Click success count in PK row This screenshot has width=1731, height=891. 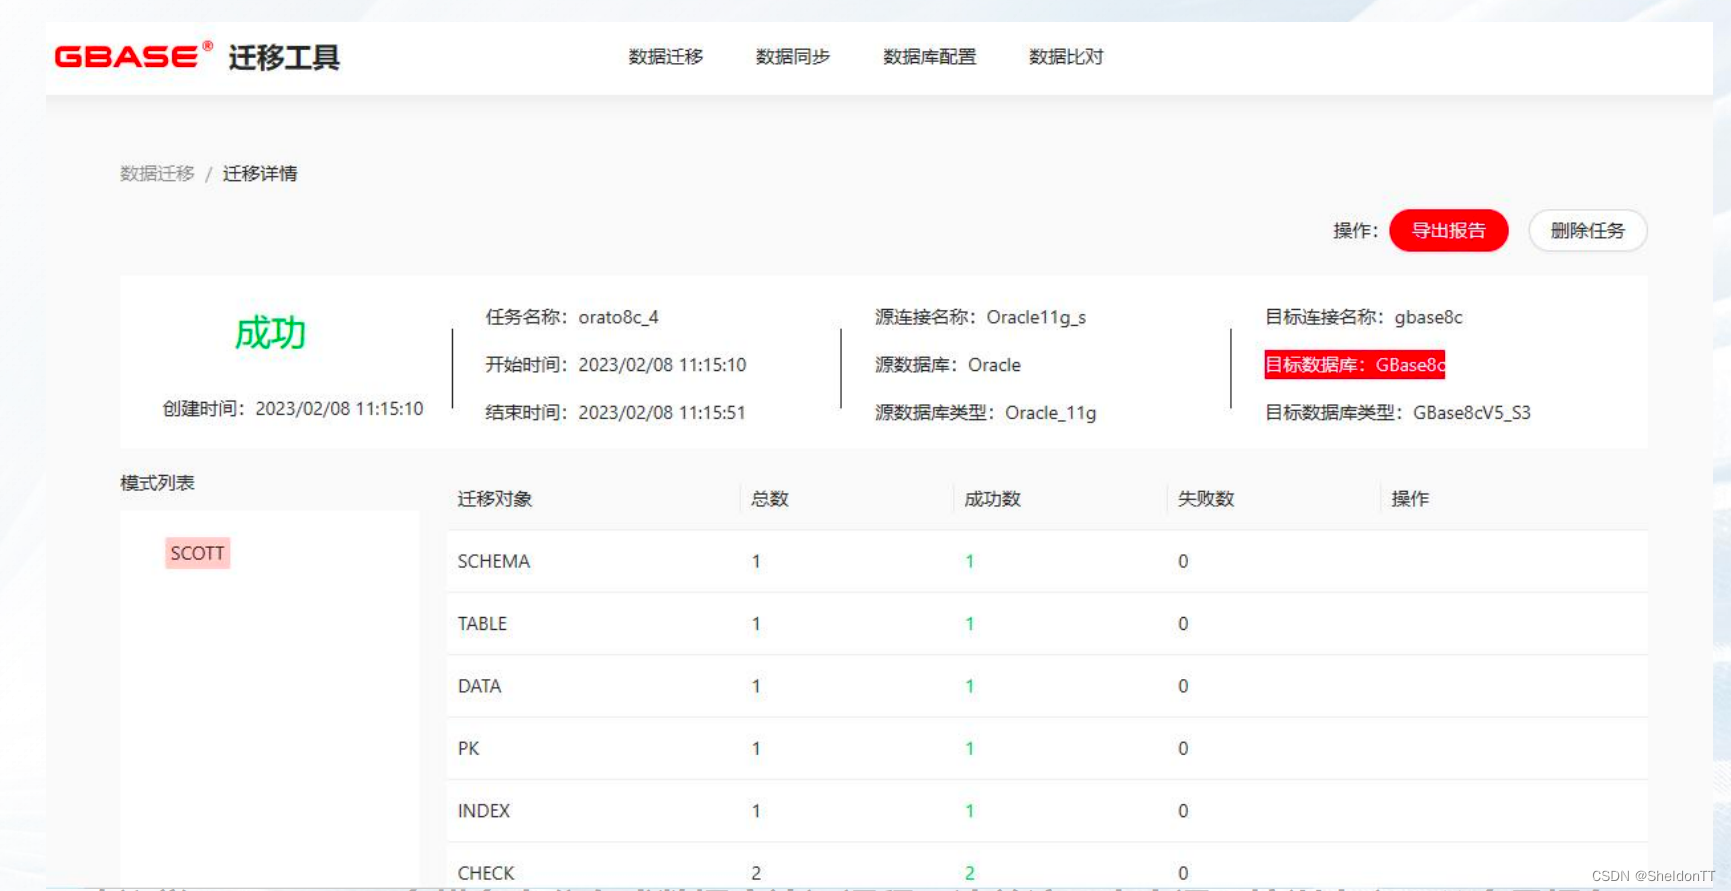969,749
